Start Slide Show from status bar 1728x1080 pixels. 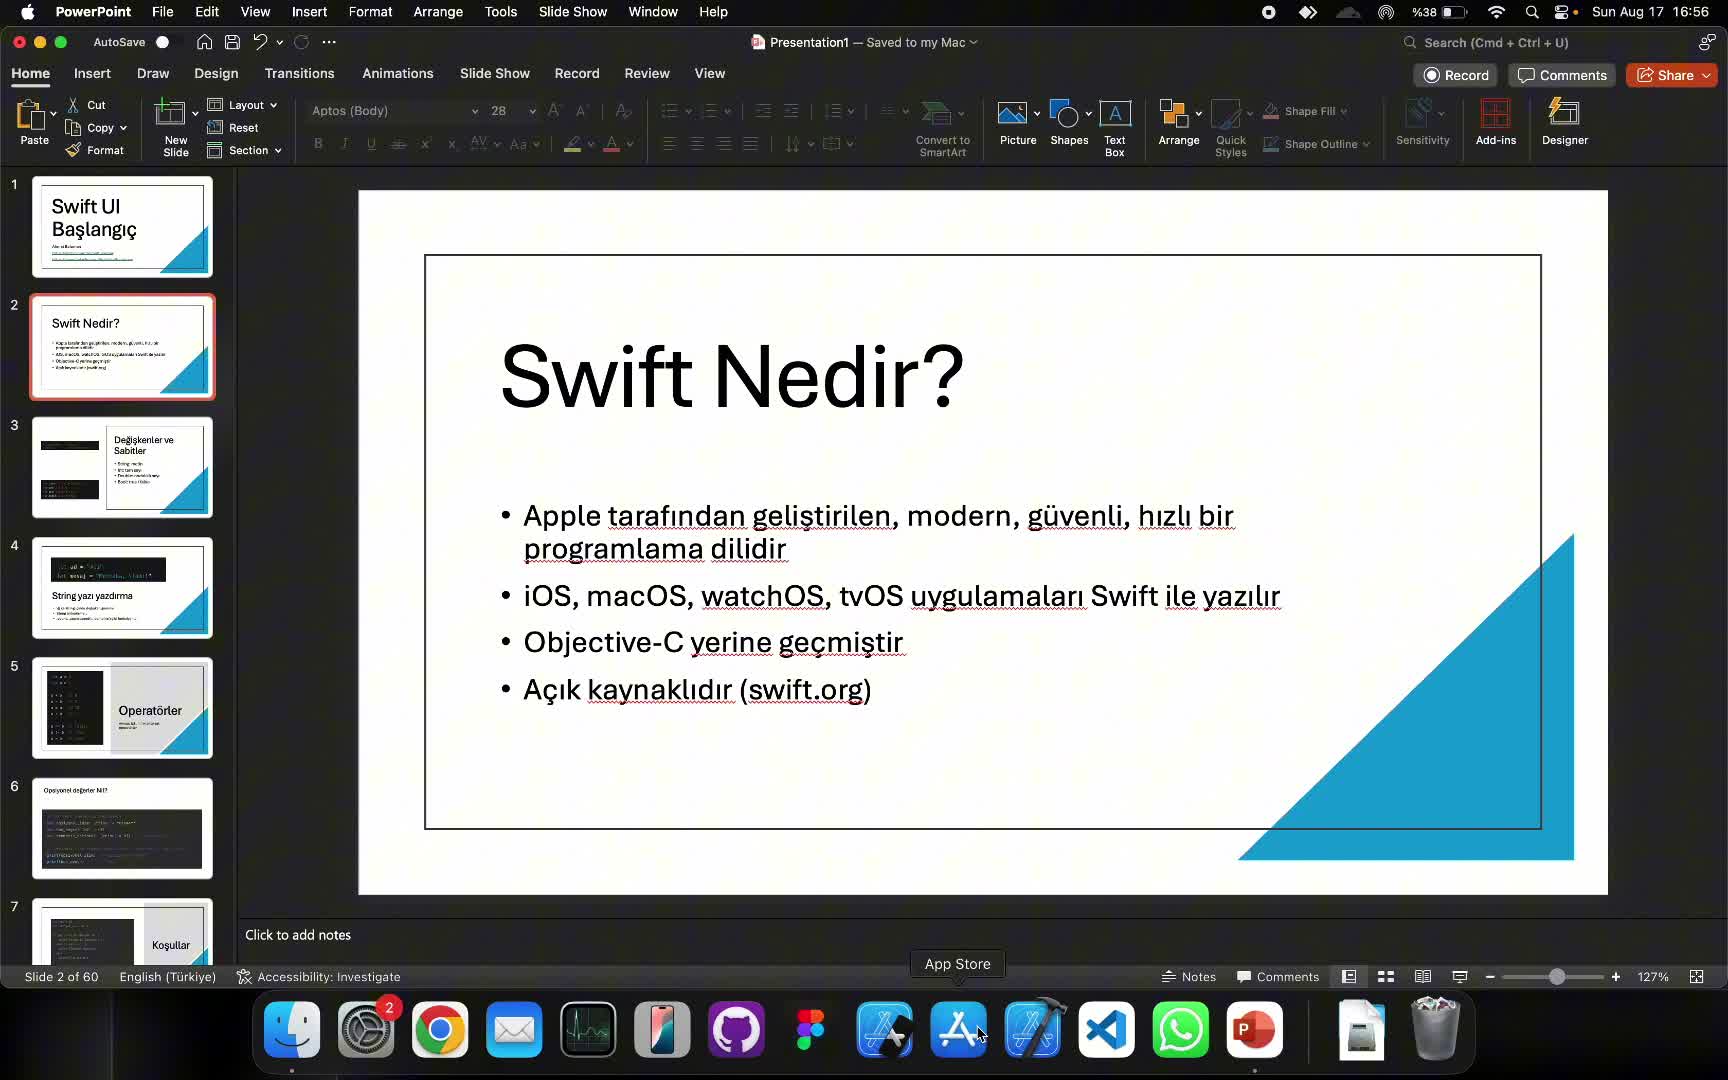coord(1460,977)
